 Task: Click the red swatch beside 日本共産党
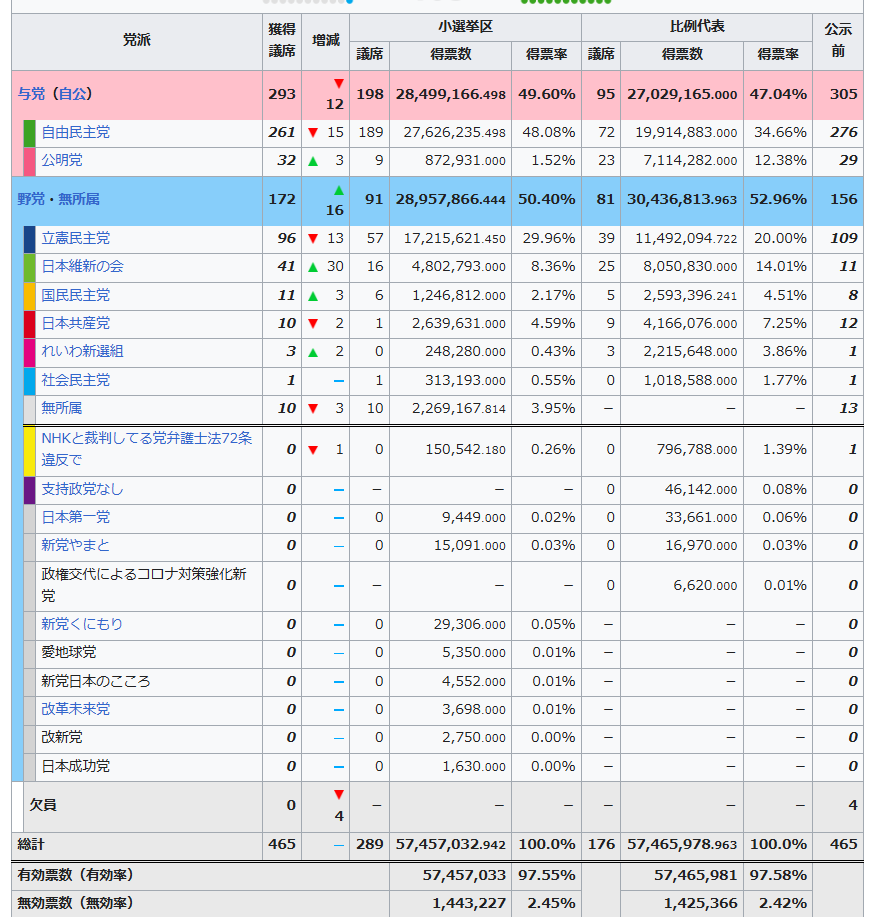click(29, 325)
